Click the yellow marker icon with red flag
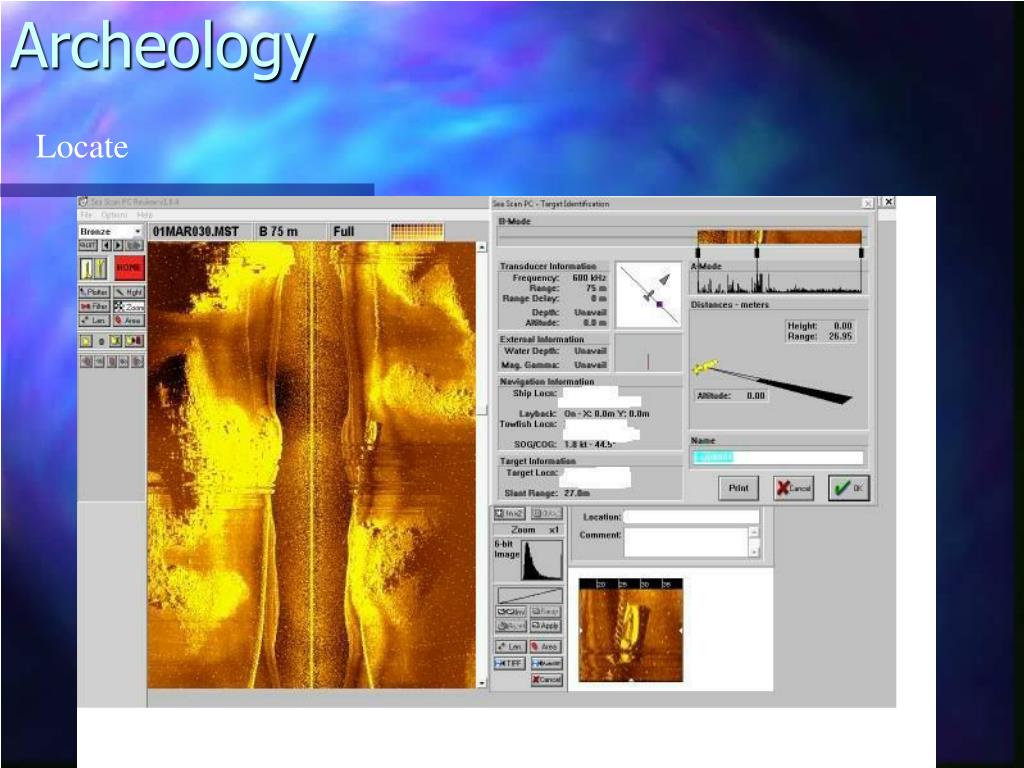The width and height of the screenshot is (1024, 768). (134, 341)
